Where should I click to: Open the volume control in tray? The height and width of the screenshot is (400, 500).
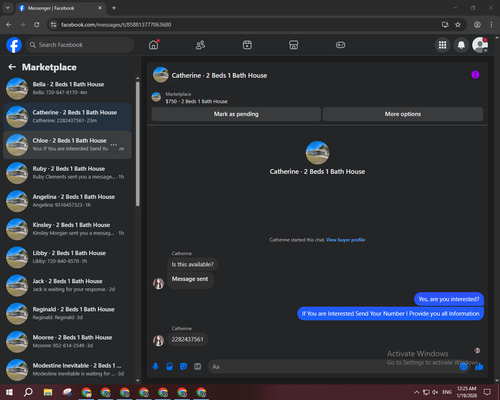tap(435, 392)
